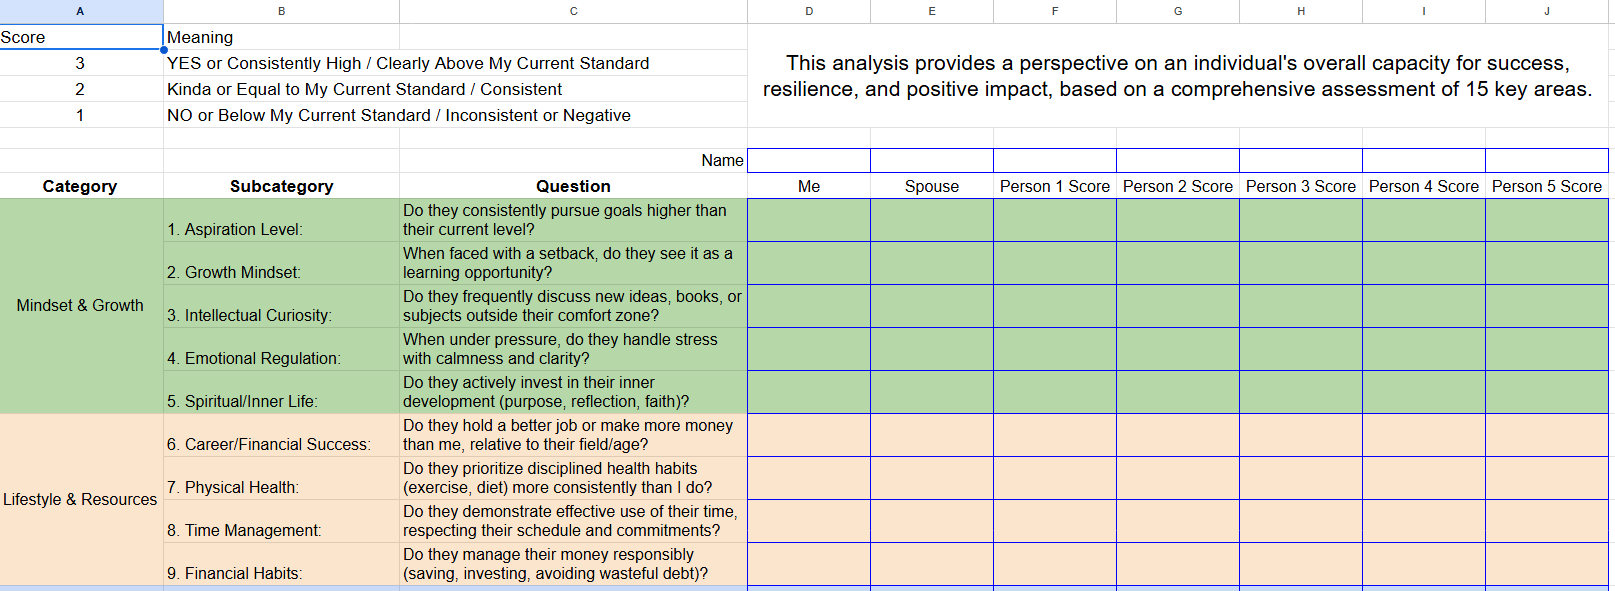Click Person 1 score for Intellectual Curiosity
Screen dimensions: 1615x591
click(x=1054, y=306)
